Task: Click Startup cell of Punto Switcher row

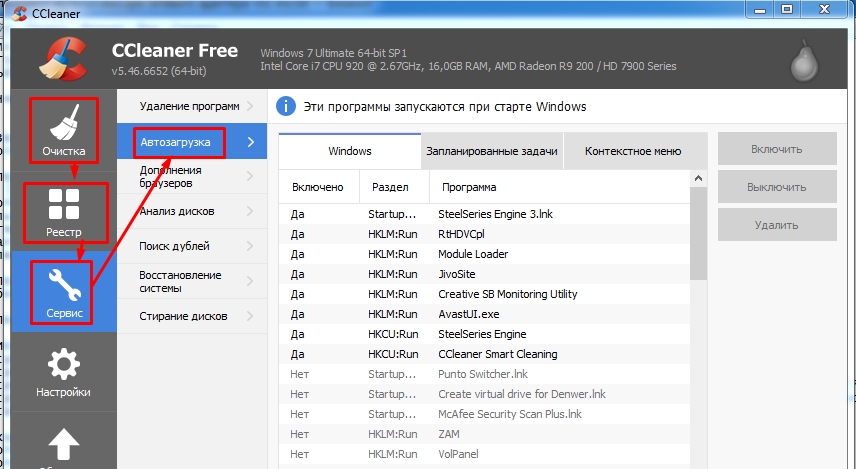Action: coord(392,374)
